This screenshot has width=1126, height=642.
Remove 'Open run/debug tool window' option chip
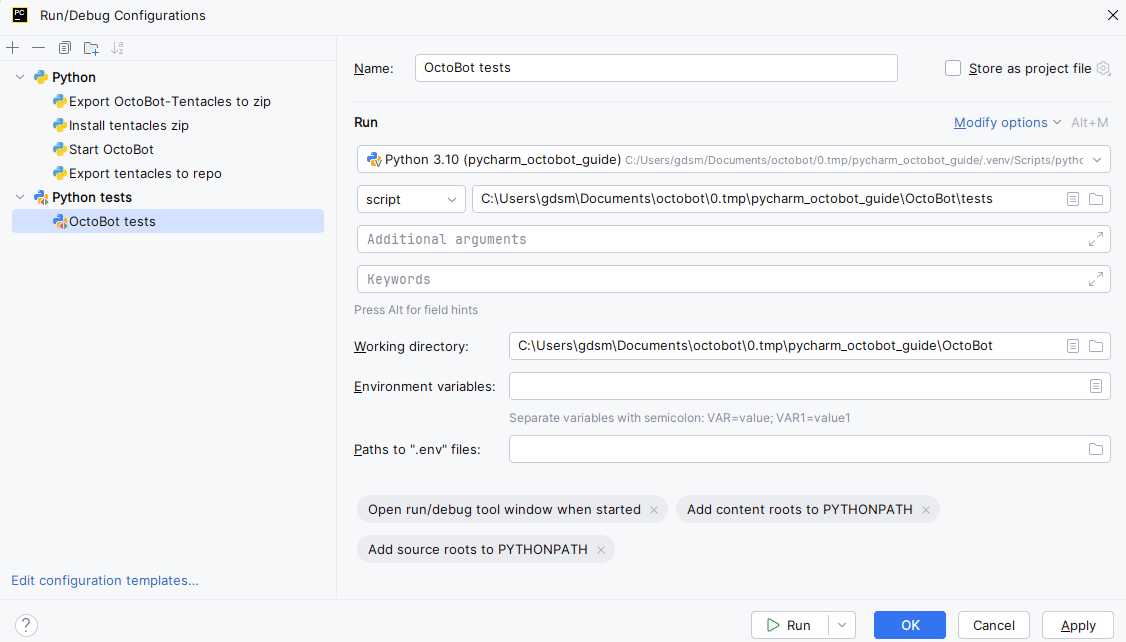pos(654,510)
